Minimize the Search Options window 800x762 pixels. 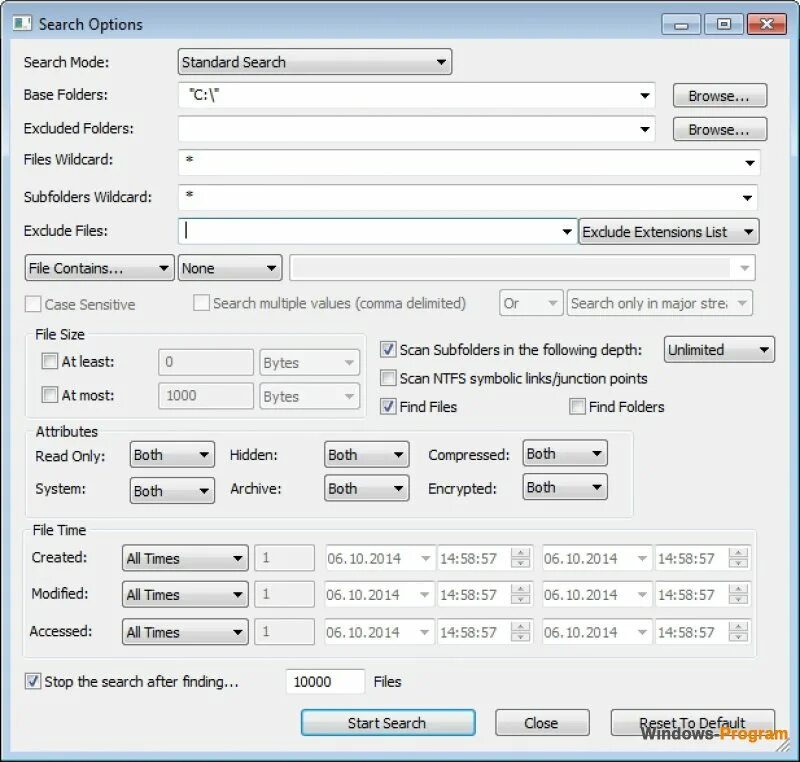pos(682,24)
